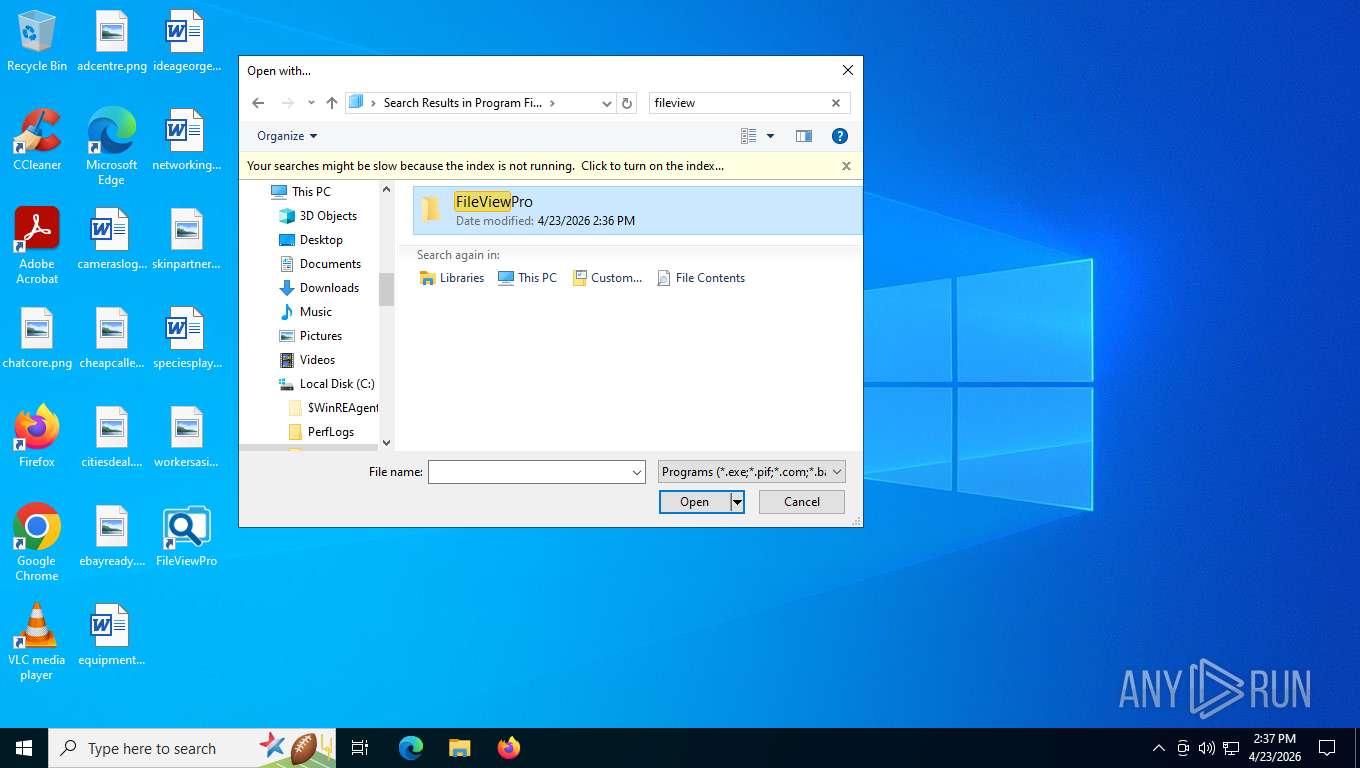Screen dimensions: 1360x768
Task: Select the CCleaner desktop shortcut
Action: (x=37, y=140)
